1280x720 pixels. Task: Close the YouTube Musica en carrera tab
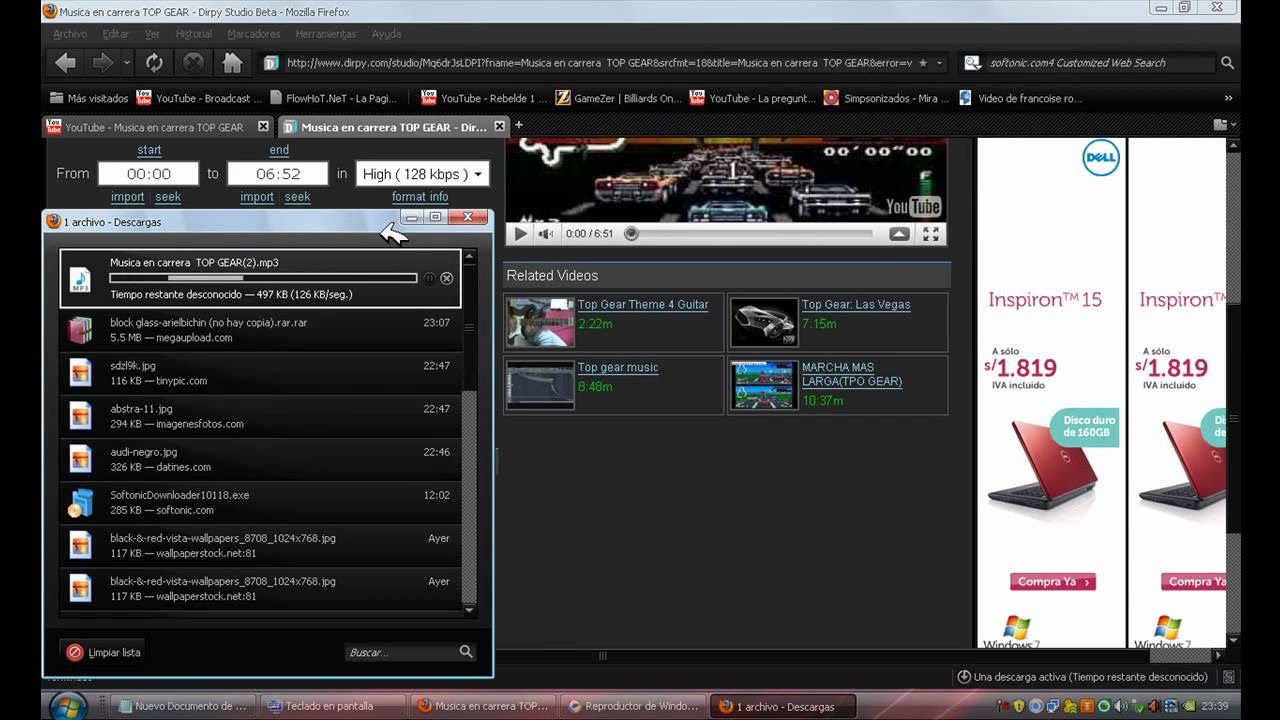(263, 127)
